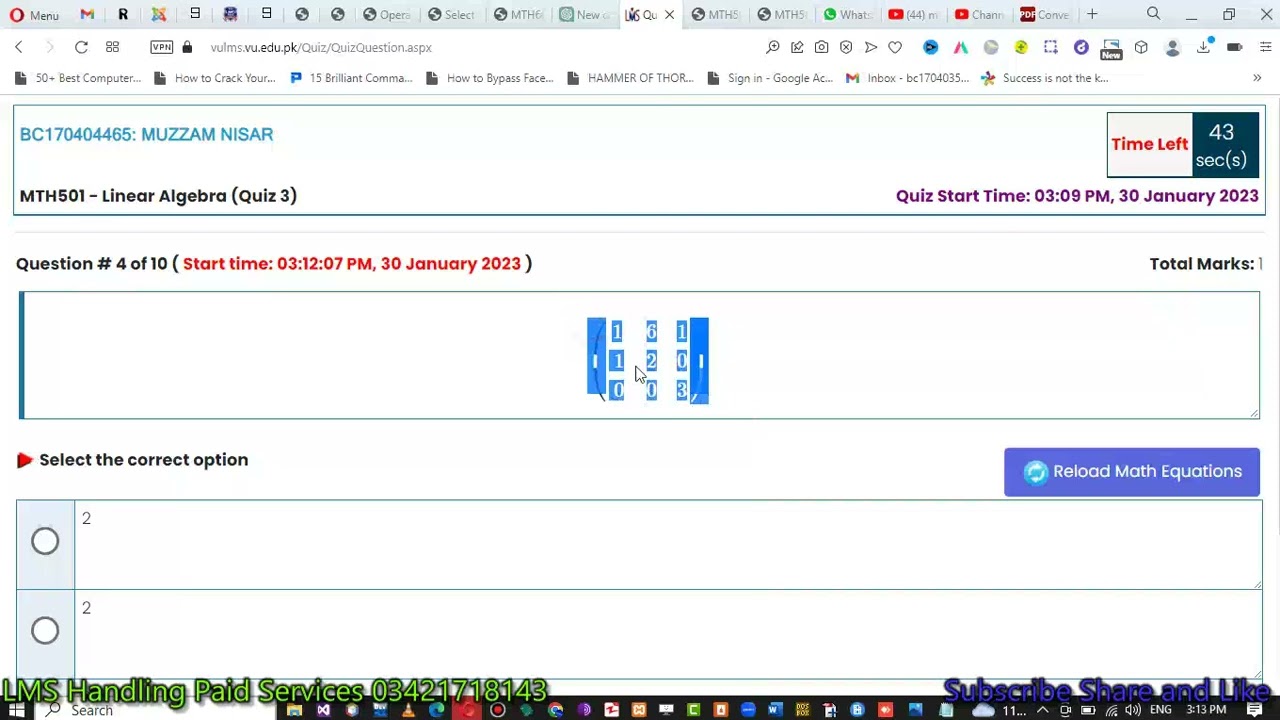Click the battery saver icon
Viewport: 1280px width, 720px height.
[1235, 47]
